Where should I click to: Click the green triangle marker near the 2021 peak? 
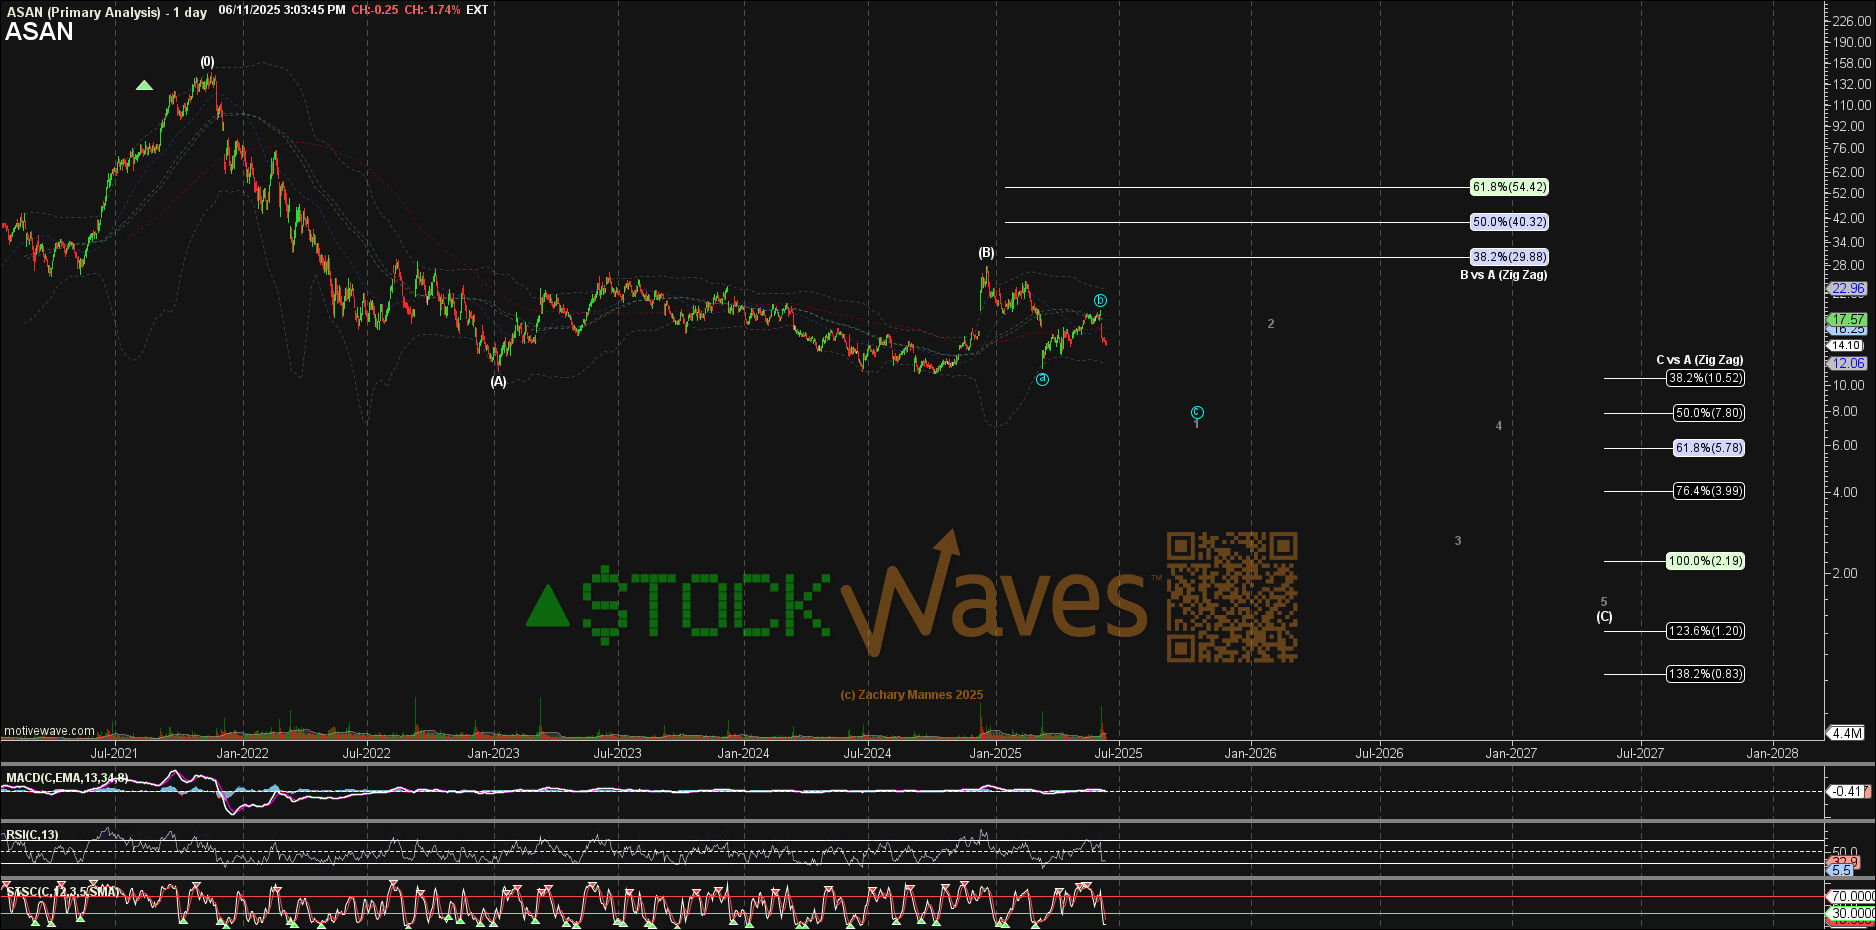coord(144,86)
